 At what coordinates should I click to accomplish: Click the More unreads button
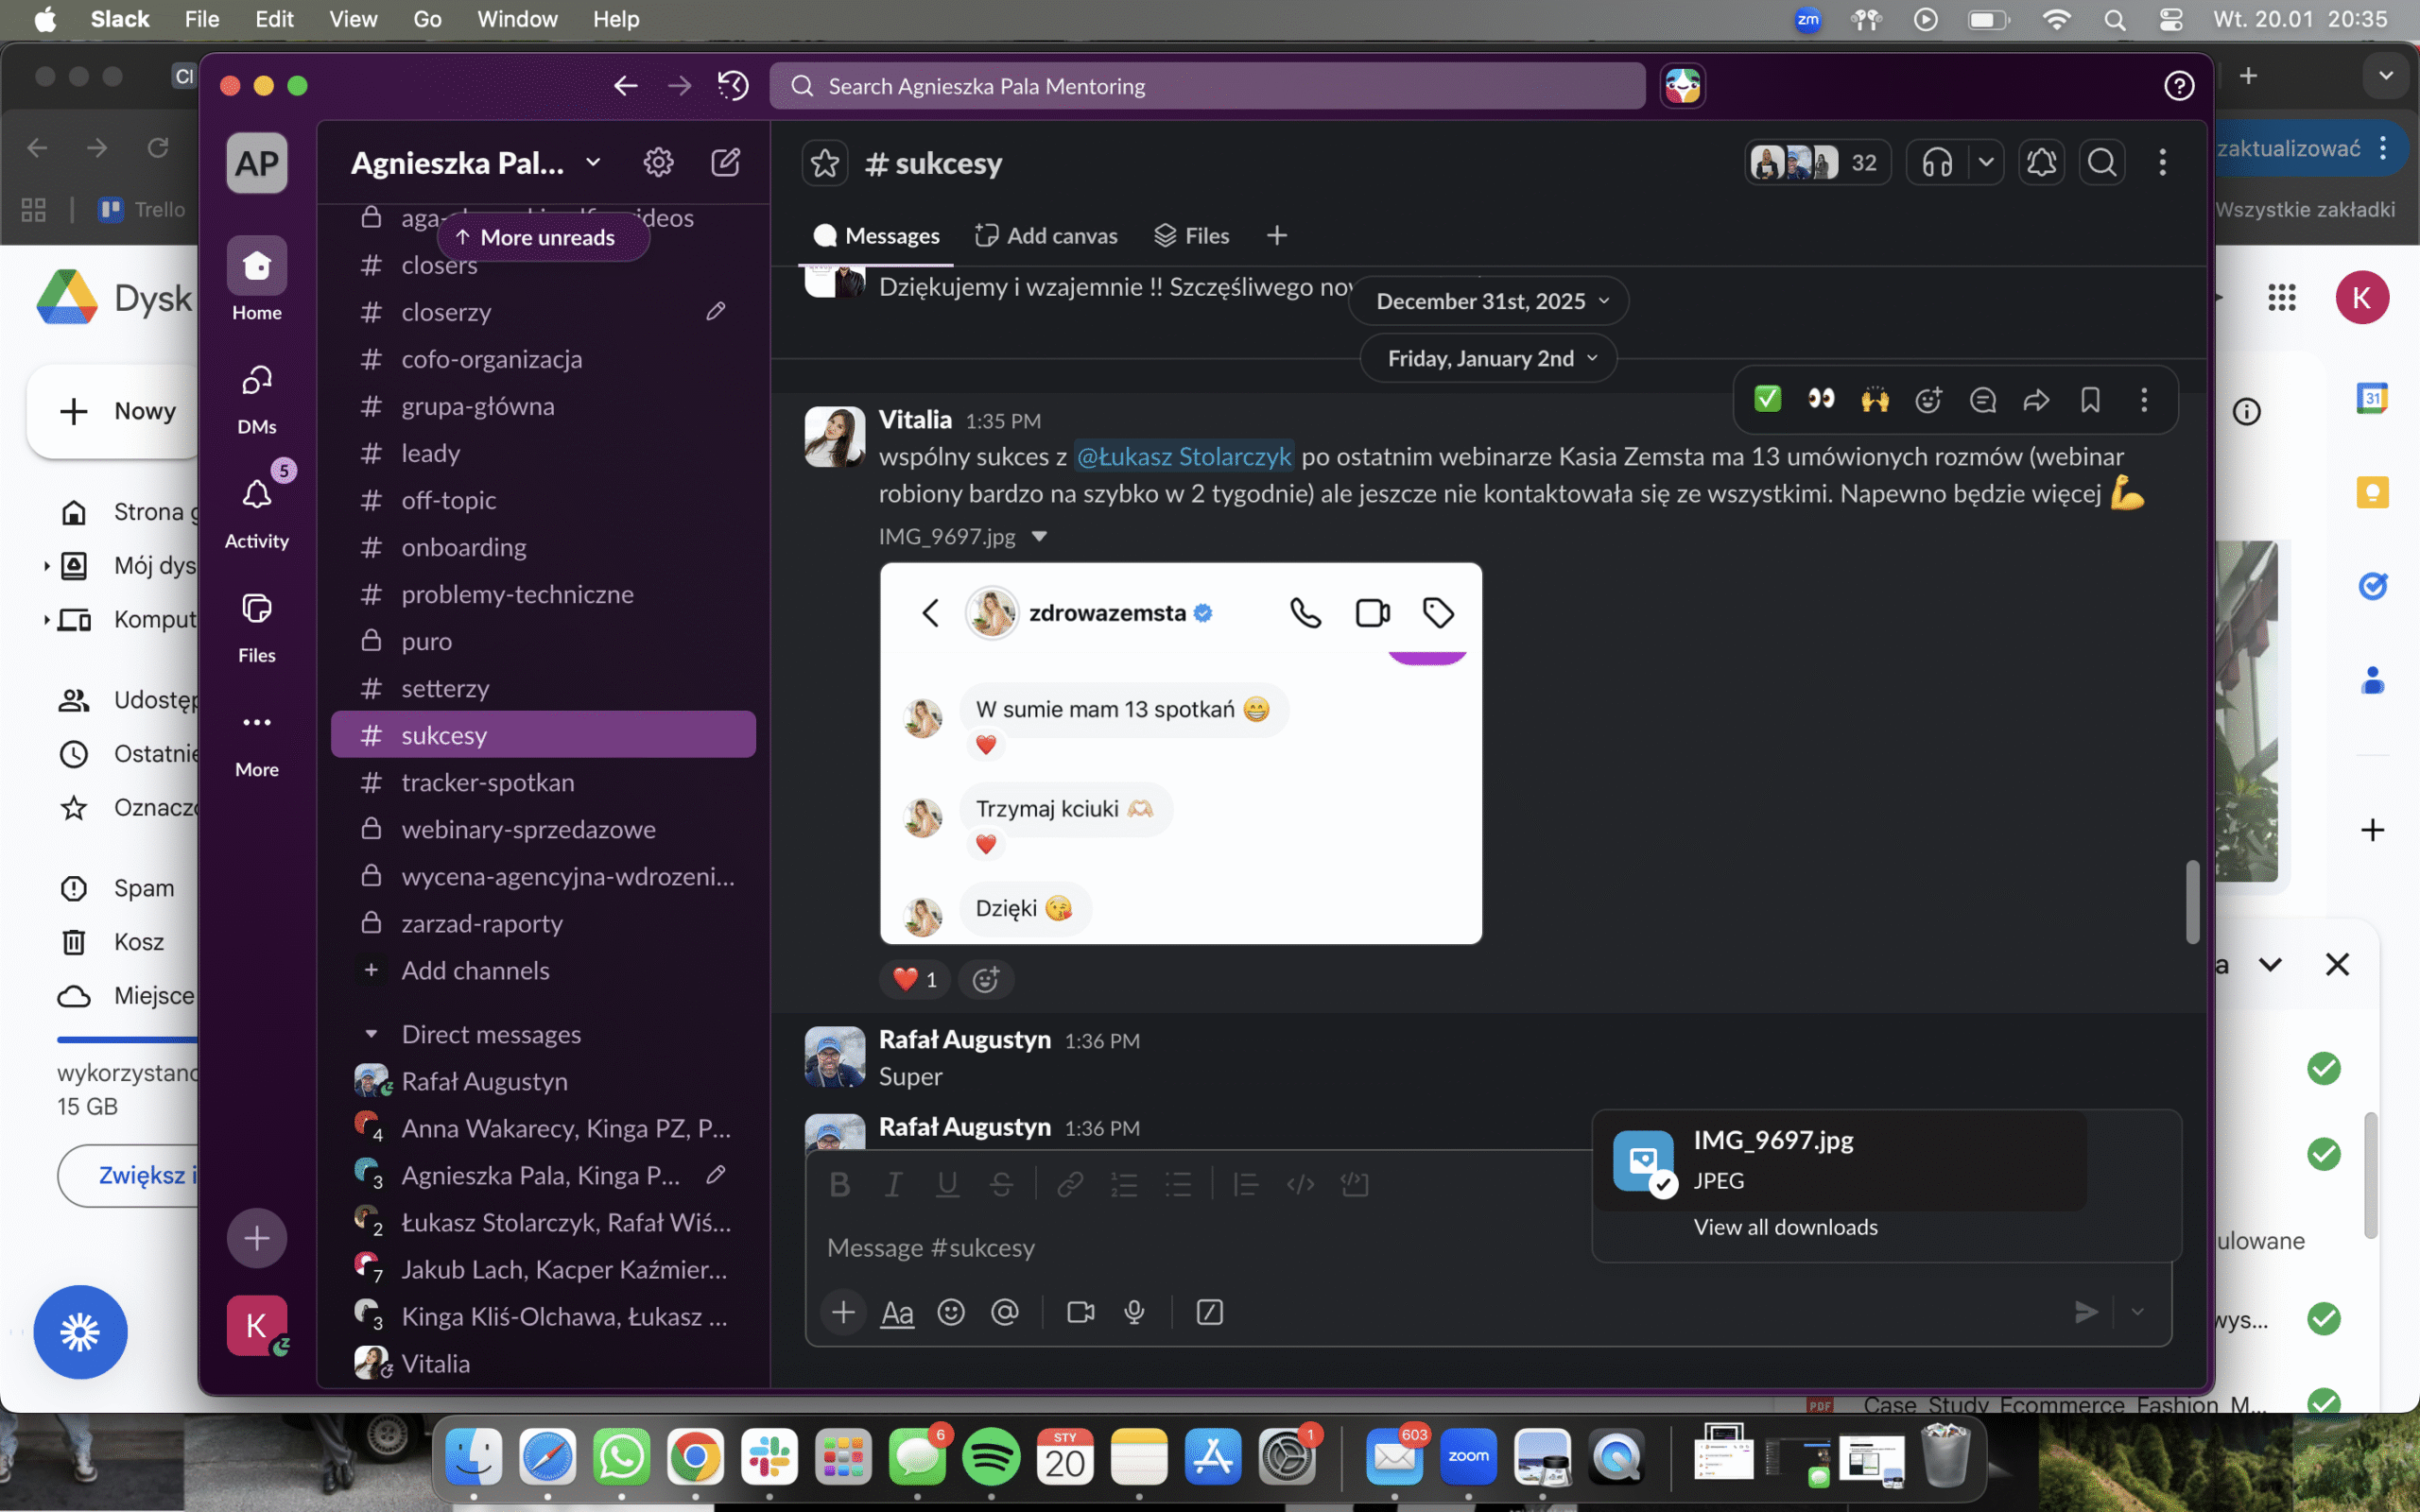pyautogui.click(x=543, y=237)
